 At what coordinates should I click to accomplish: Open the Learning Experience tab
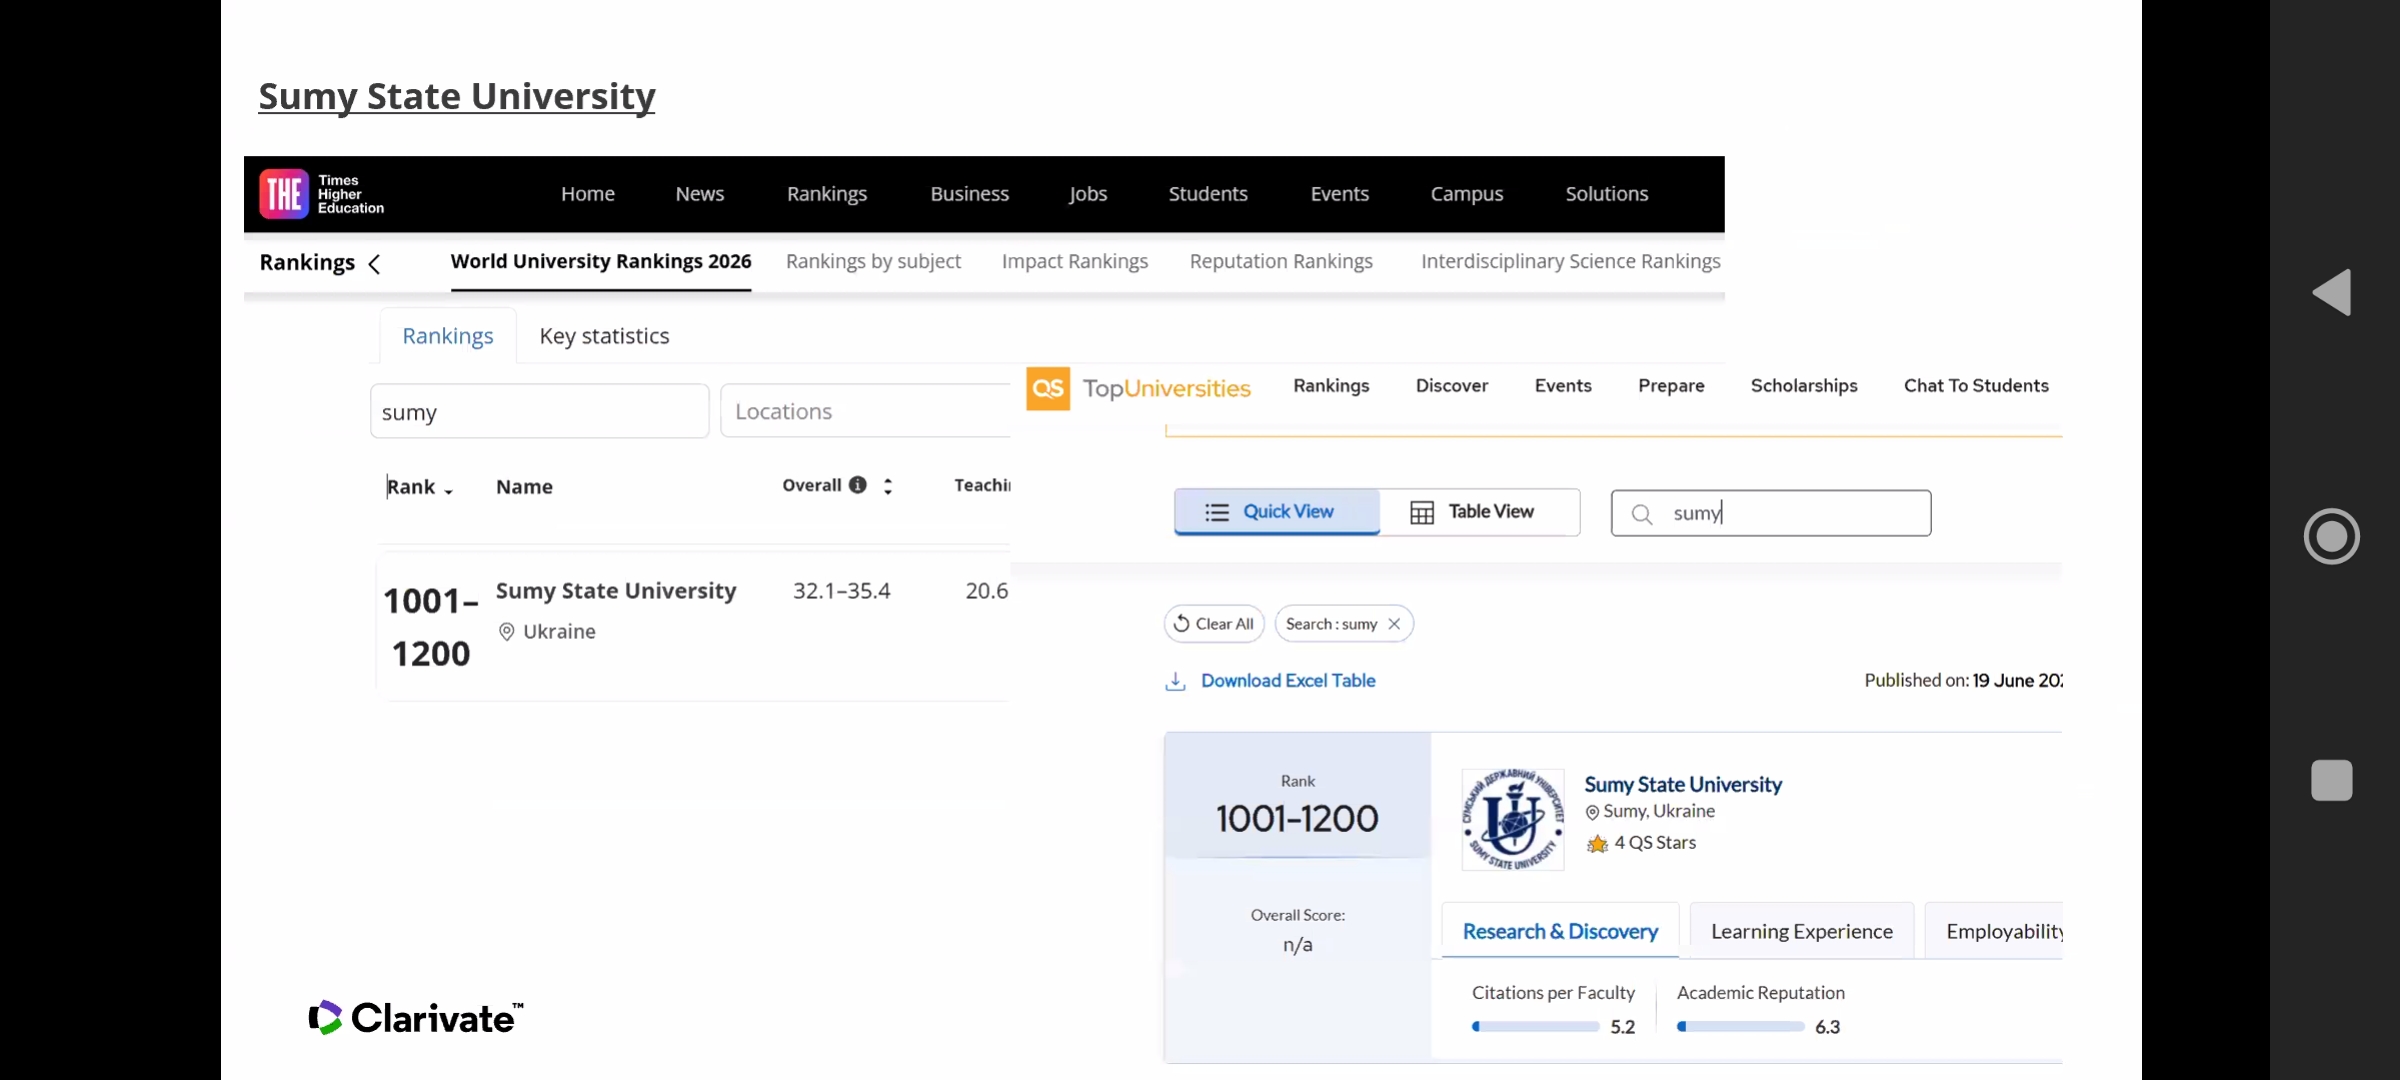point(1801,932)
